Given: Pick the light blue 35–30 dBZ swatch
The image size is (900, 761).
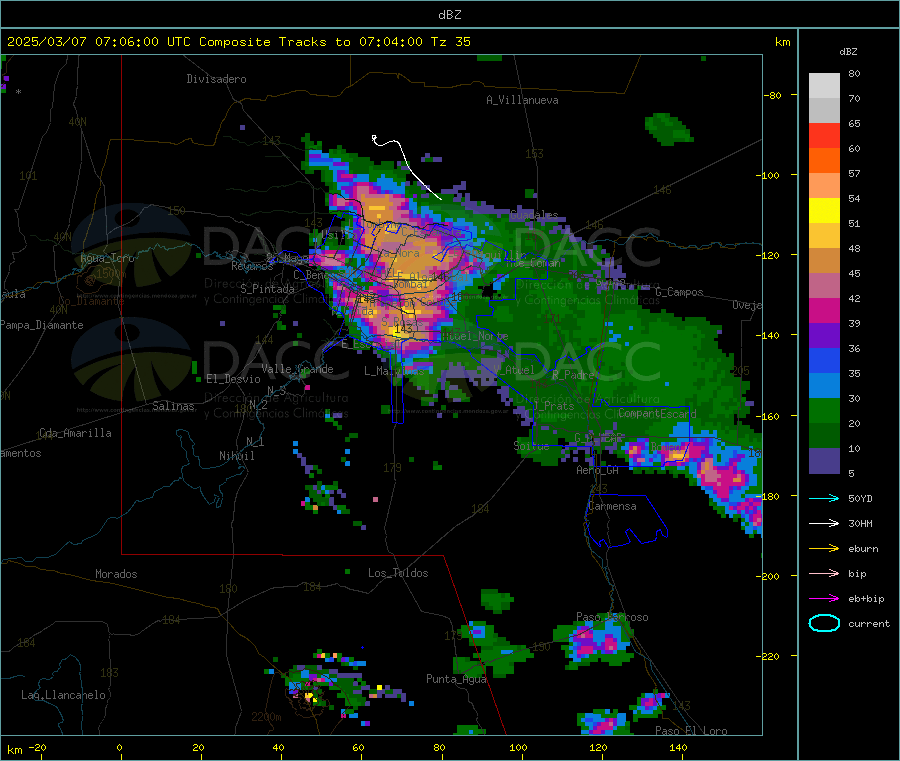Looking at the screenshot, I should pos(824,386).
